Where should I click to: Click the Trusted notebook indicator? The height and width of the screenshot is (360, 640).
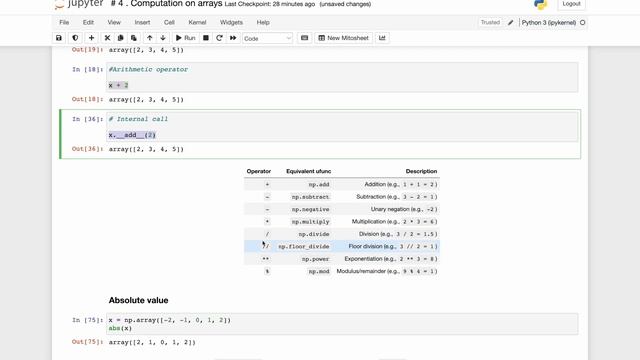490,22
